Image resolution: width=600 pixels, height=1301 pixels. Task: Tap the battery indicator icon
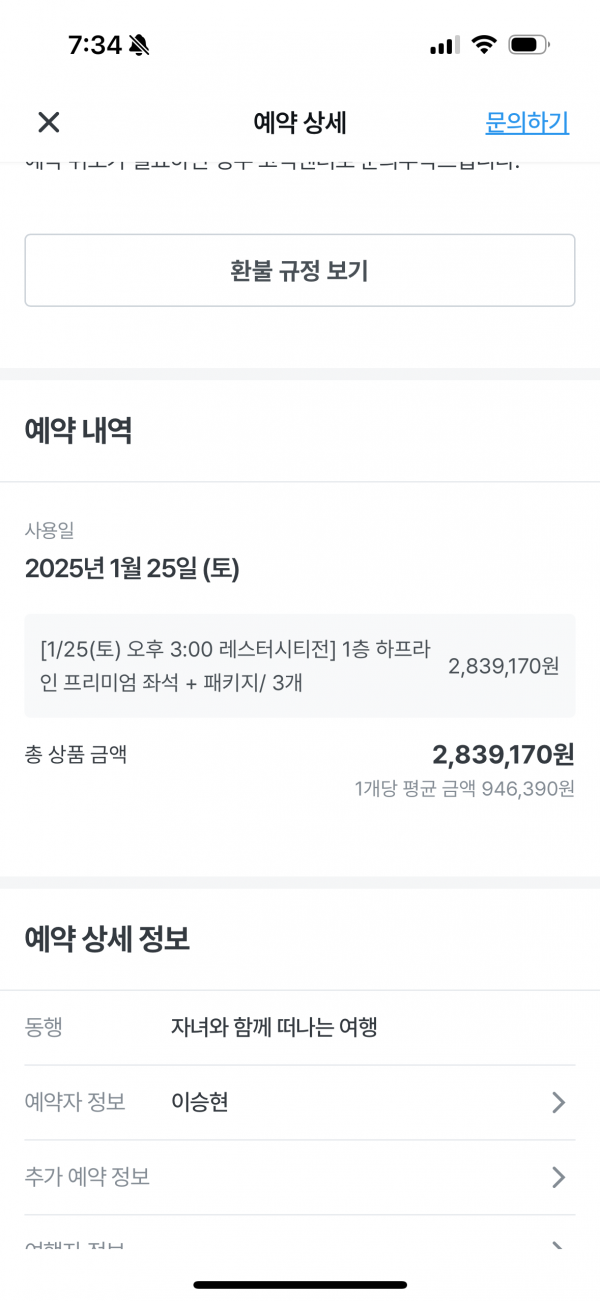pos(529,45)
